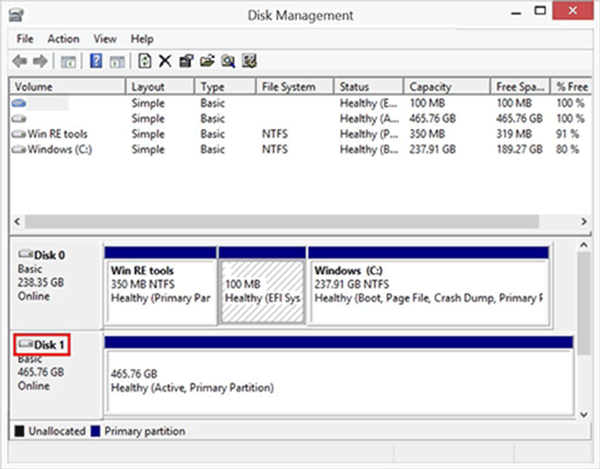Sort by the % Free column header

pos(572,87)
